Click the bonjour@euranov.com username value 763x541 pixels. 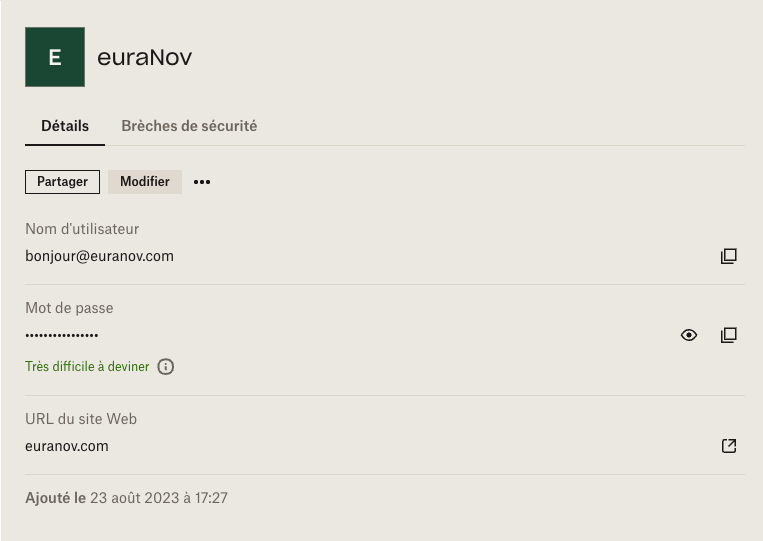click(99, 256)
